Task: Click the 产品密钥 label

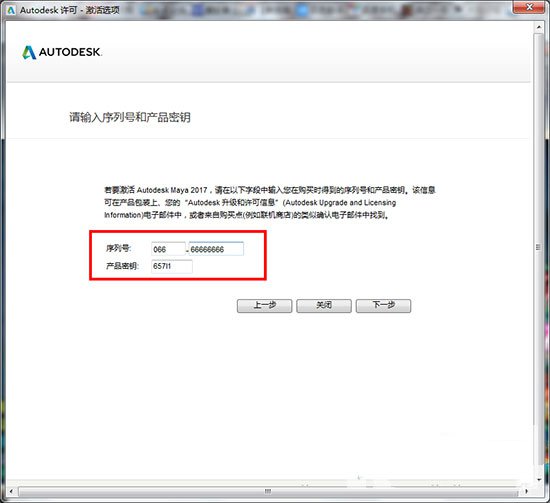Action: pyautogui.click(x=122, y=266)
